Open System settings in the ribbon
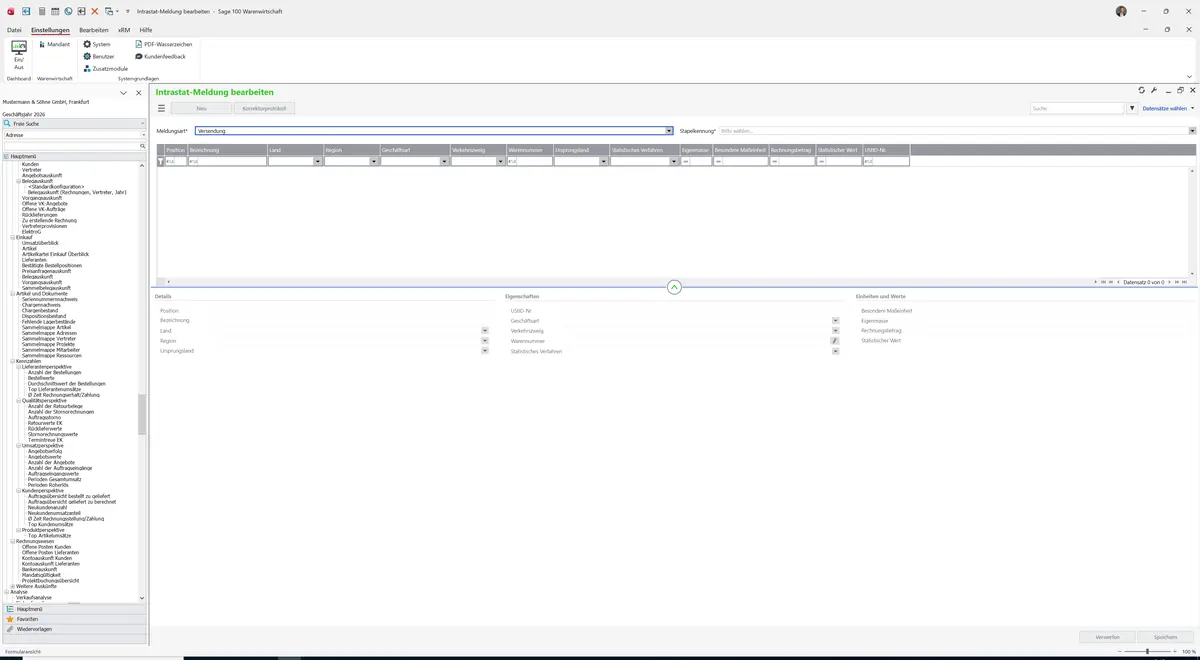The image size is (1200, 660). [97, 44]
